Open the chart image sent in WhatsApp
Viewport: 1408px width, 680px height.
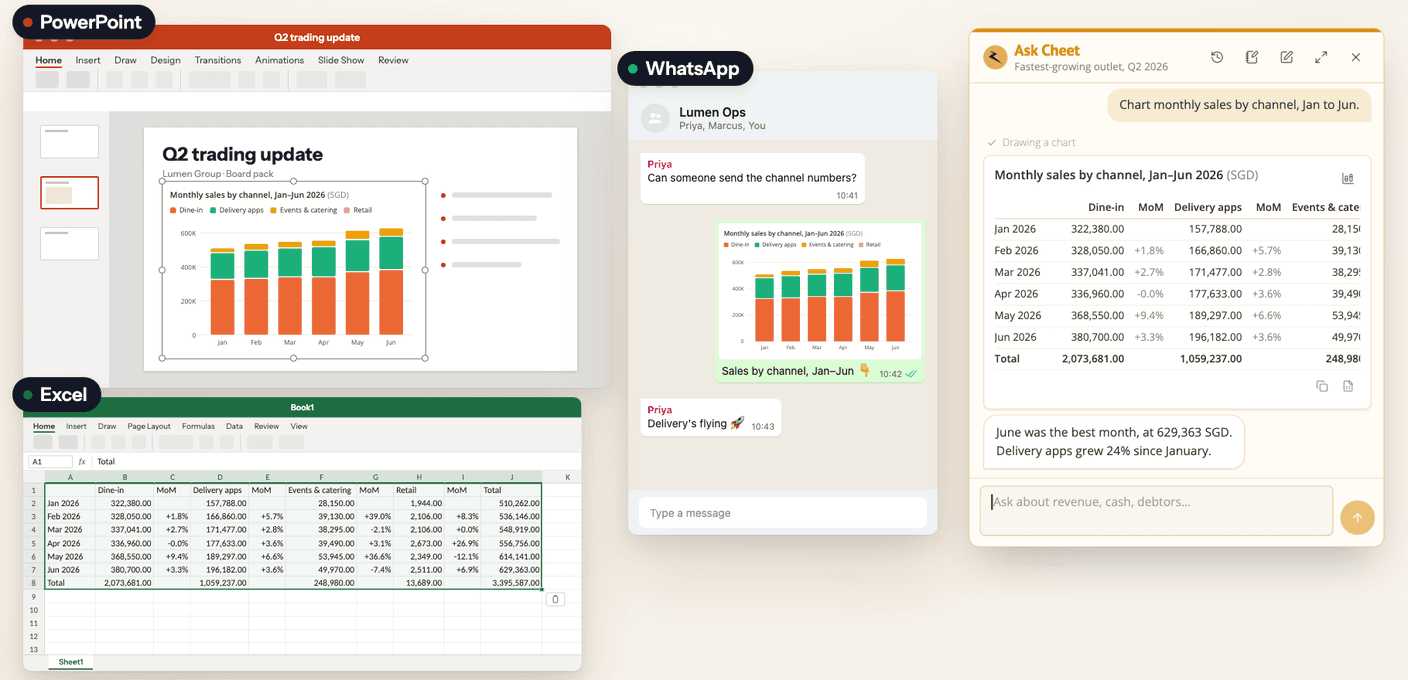(x=819, y=291)
